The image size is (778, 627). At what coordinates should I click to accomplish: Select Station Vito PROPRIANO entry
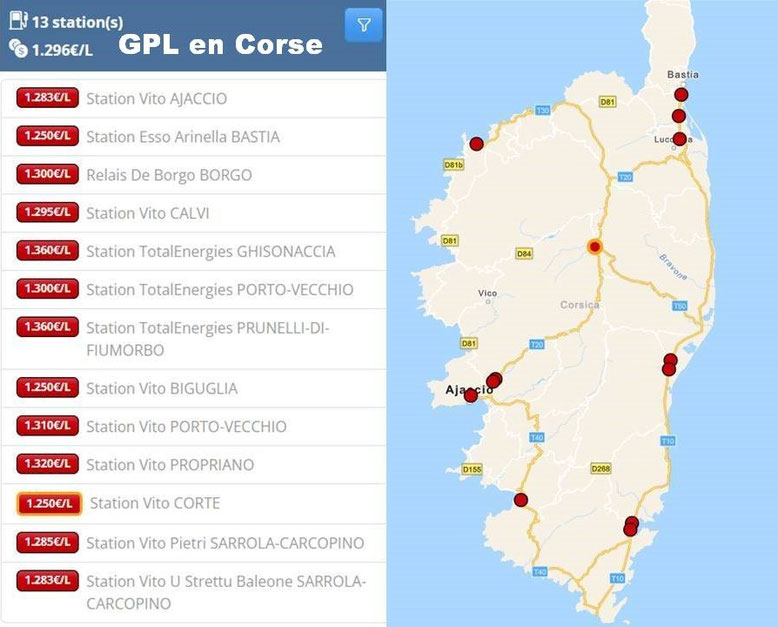point(194,465)
